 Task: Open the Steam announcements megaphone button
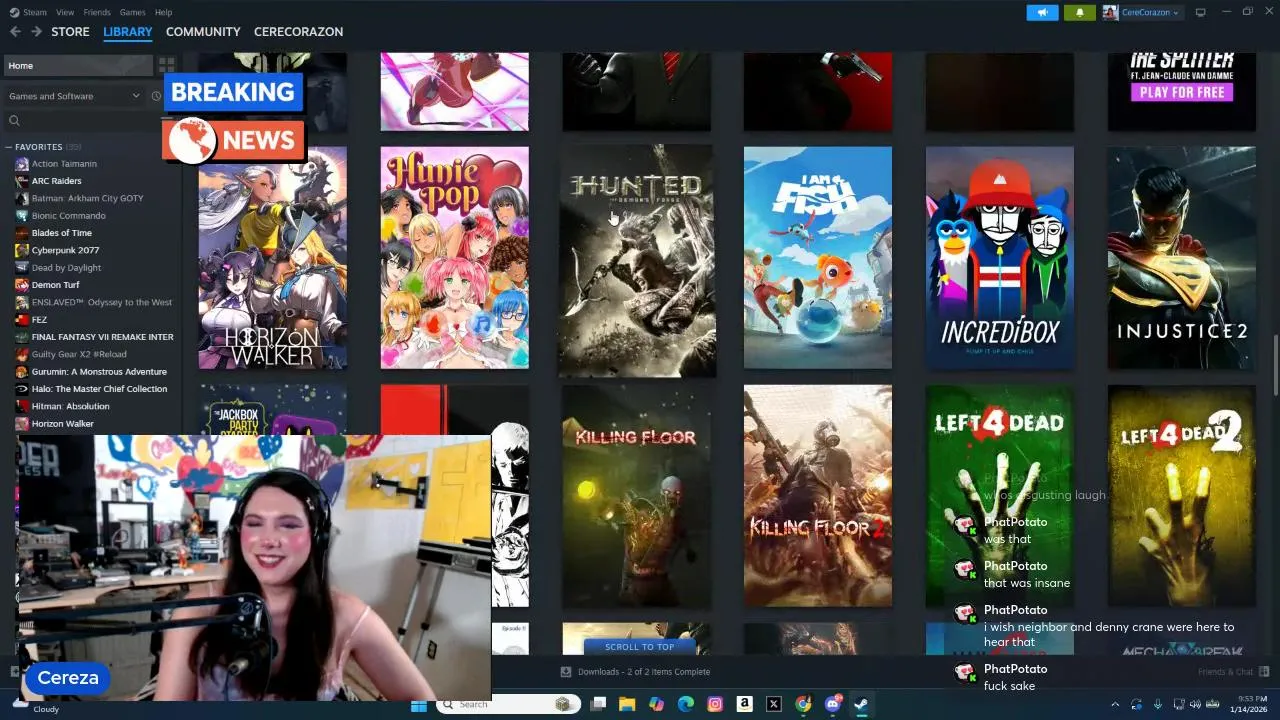click(x=1042, y=13)
